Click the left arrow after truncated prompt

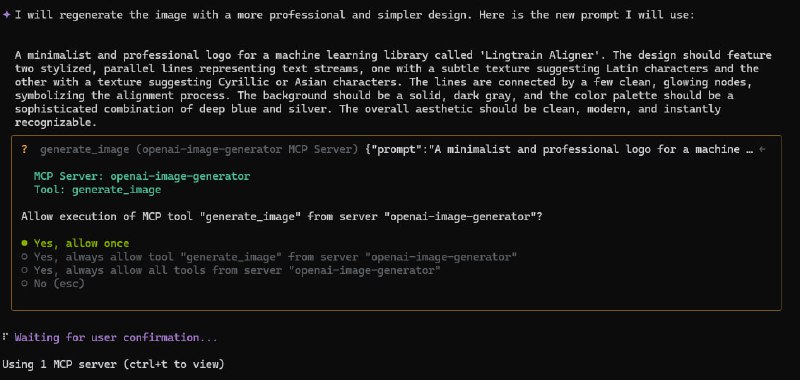pyautogui.click(x=762, y=149)
